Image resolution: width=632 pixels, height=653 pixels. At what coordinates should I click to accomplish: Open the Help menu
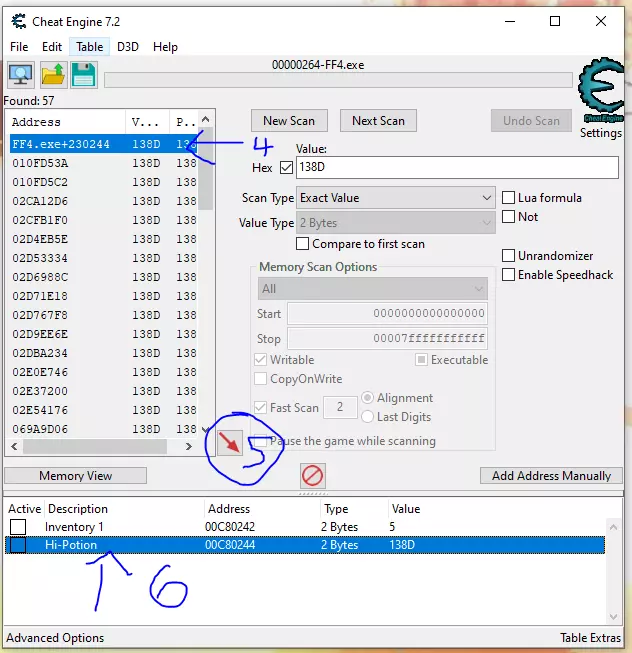tap(165, 47)
